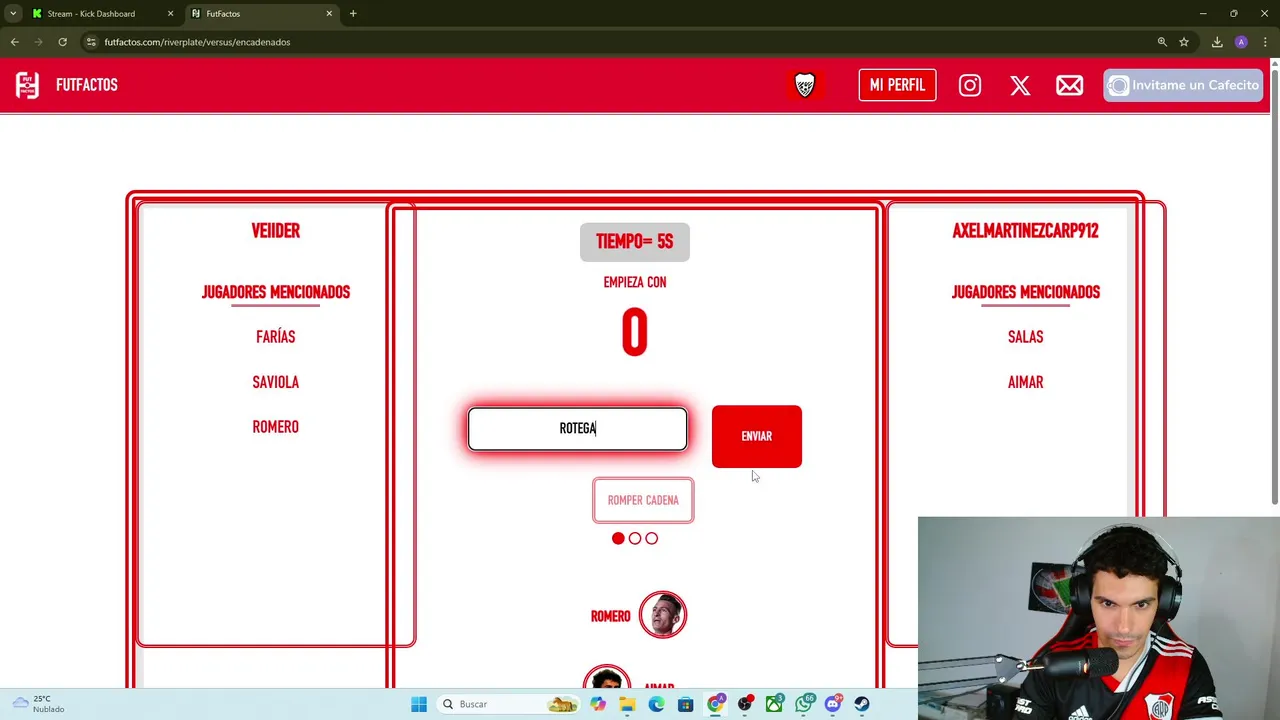Open the zoom magnifier icon in address bar
Image resolution: width=1280 pixels, height=720 pixels.
[x=1162, y=42]
